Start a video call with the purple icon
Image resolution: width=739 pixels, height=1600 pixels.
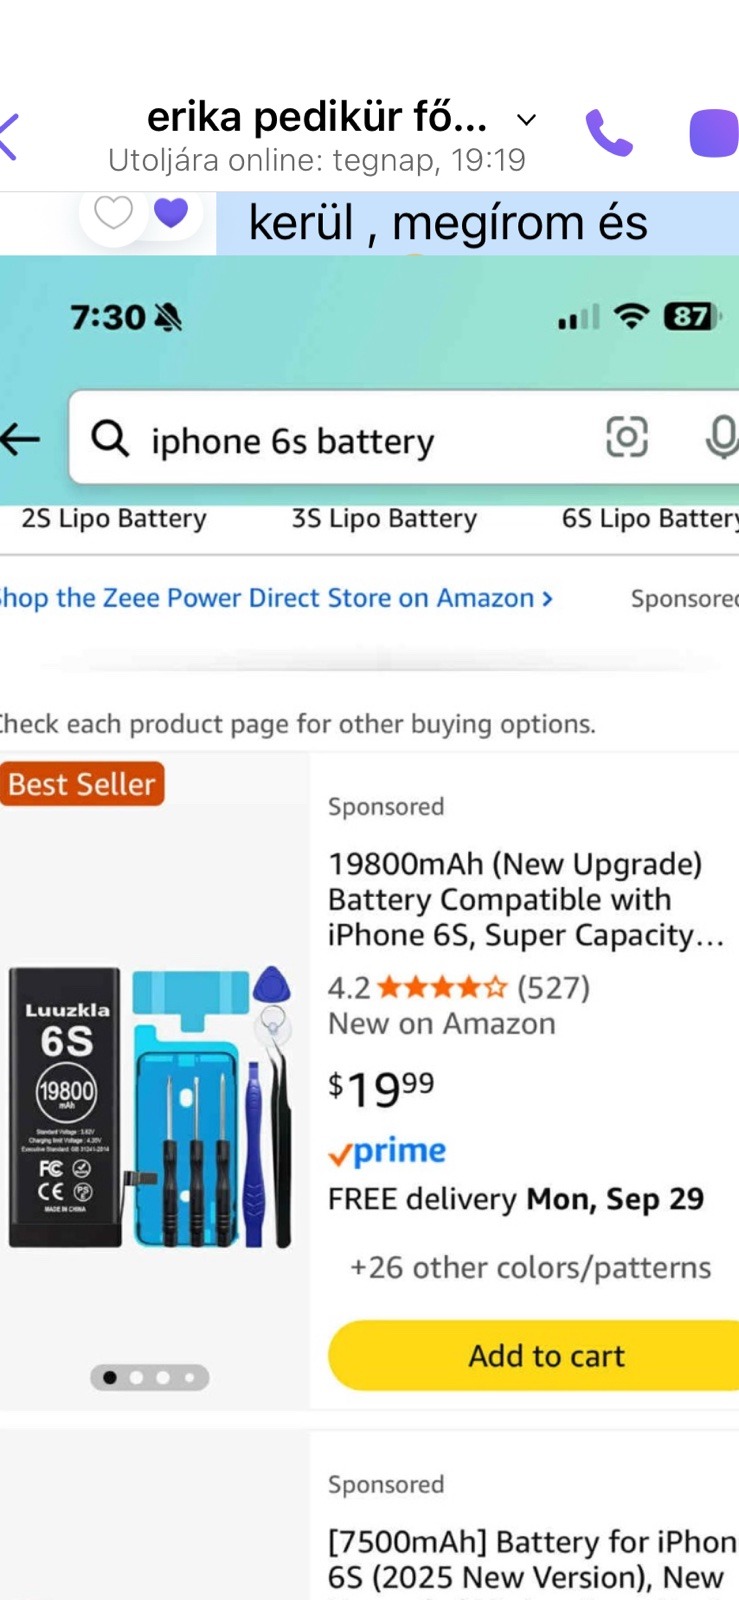714,133
